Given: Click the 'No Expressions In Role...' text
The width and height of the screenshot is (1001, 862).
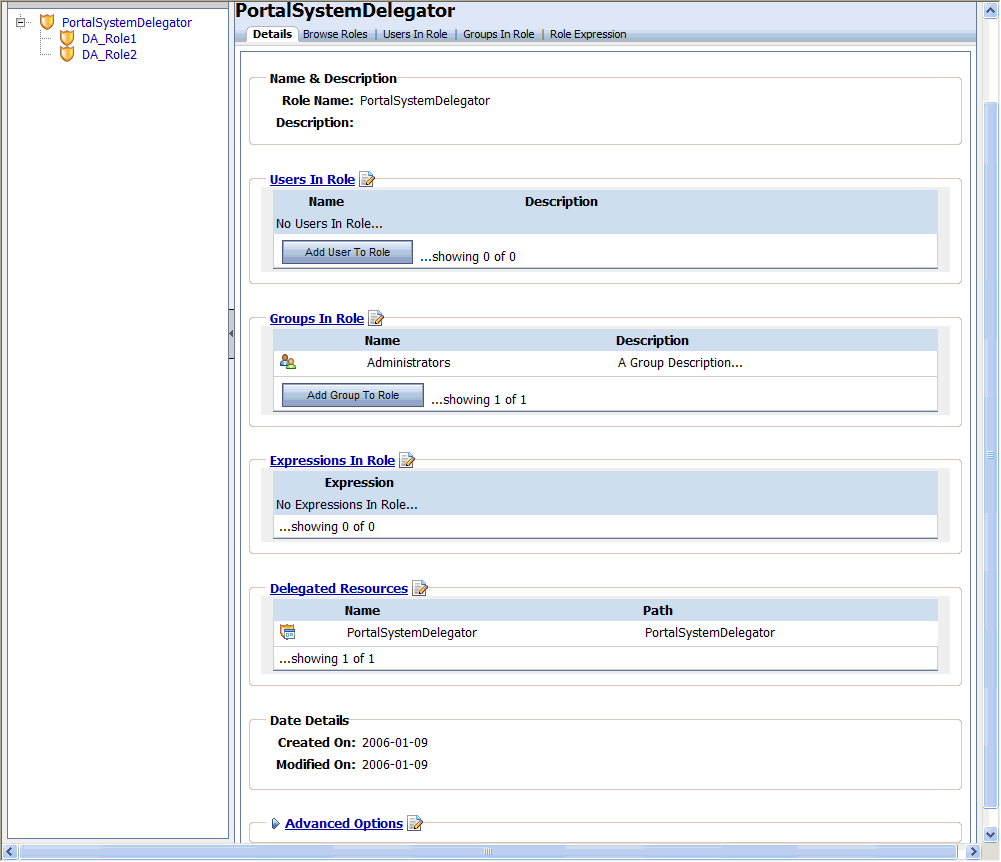Looking at the screenshot, I should [x=347, y=504].
